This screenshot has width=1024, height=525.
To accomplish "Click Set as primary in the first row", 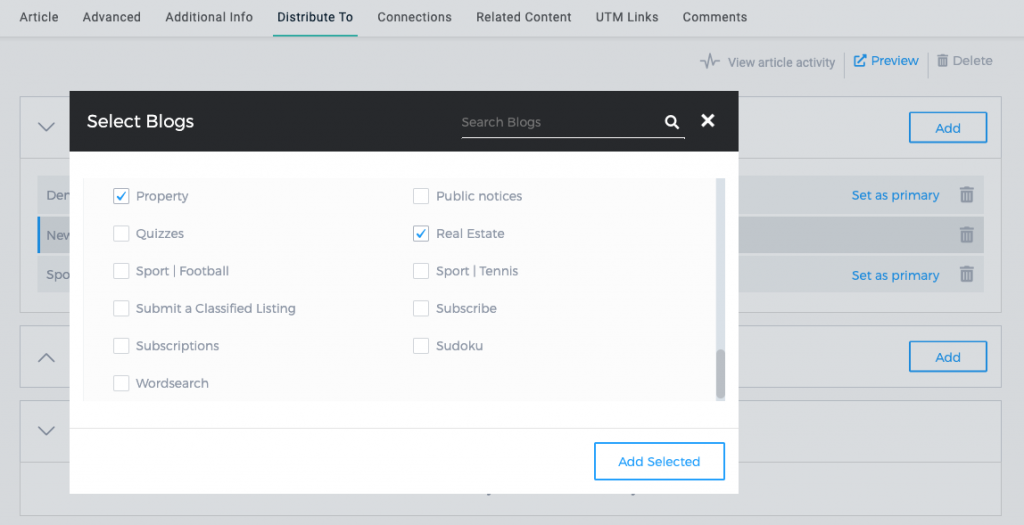I will (x=895, y=195).
